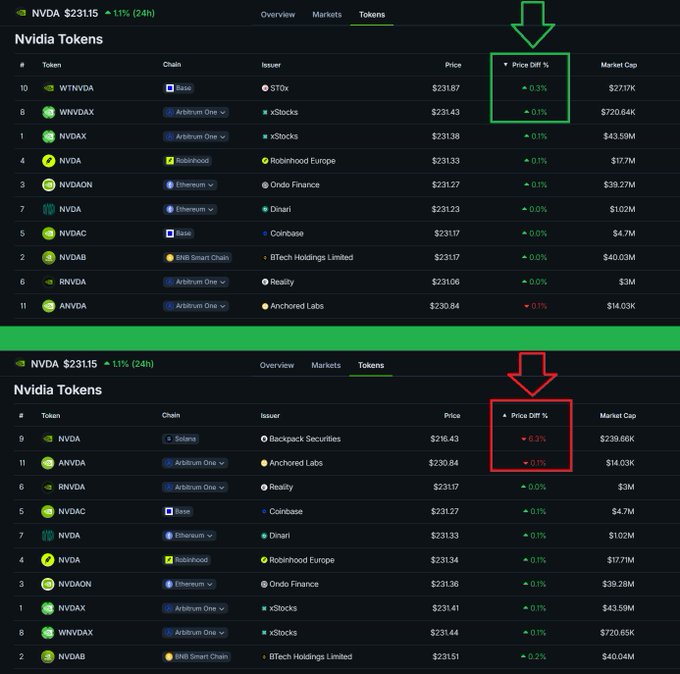This screenshot has width=680, height=674.
Task: Open Ethereum dropdown in Dinari $231.23 row
Action: tap(190, 209)
